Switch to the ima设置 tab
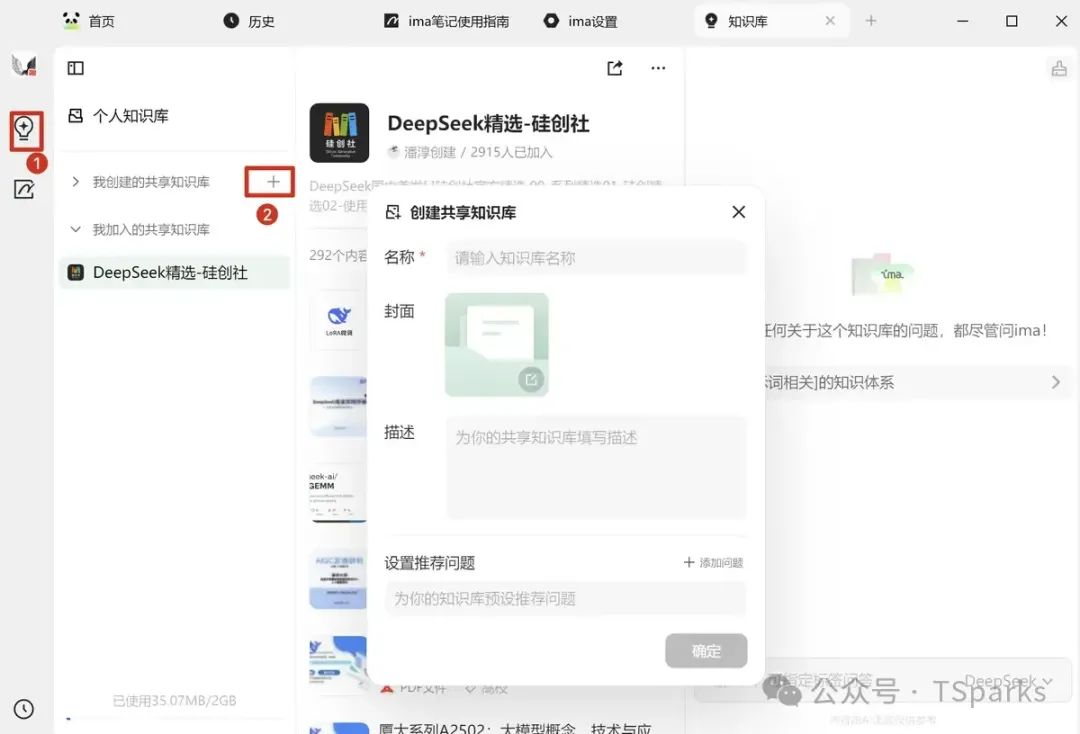This screenshot has width=1080, height=734. tap(581, 21)
